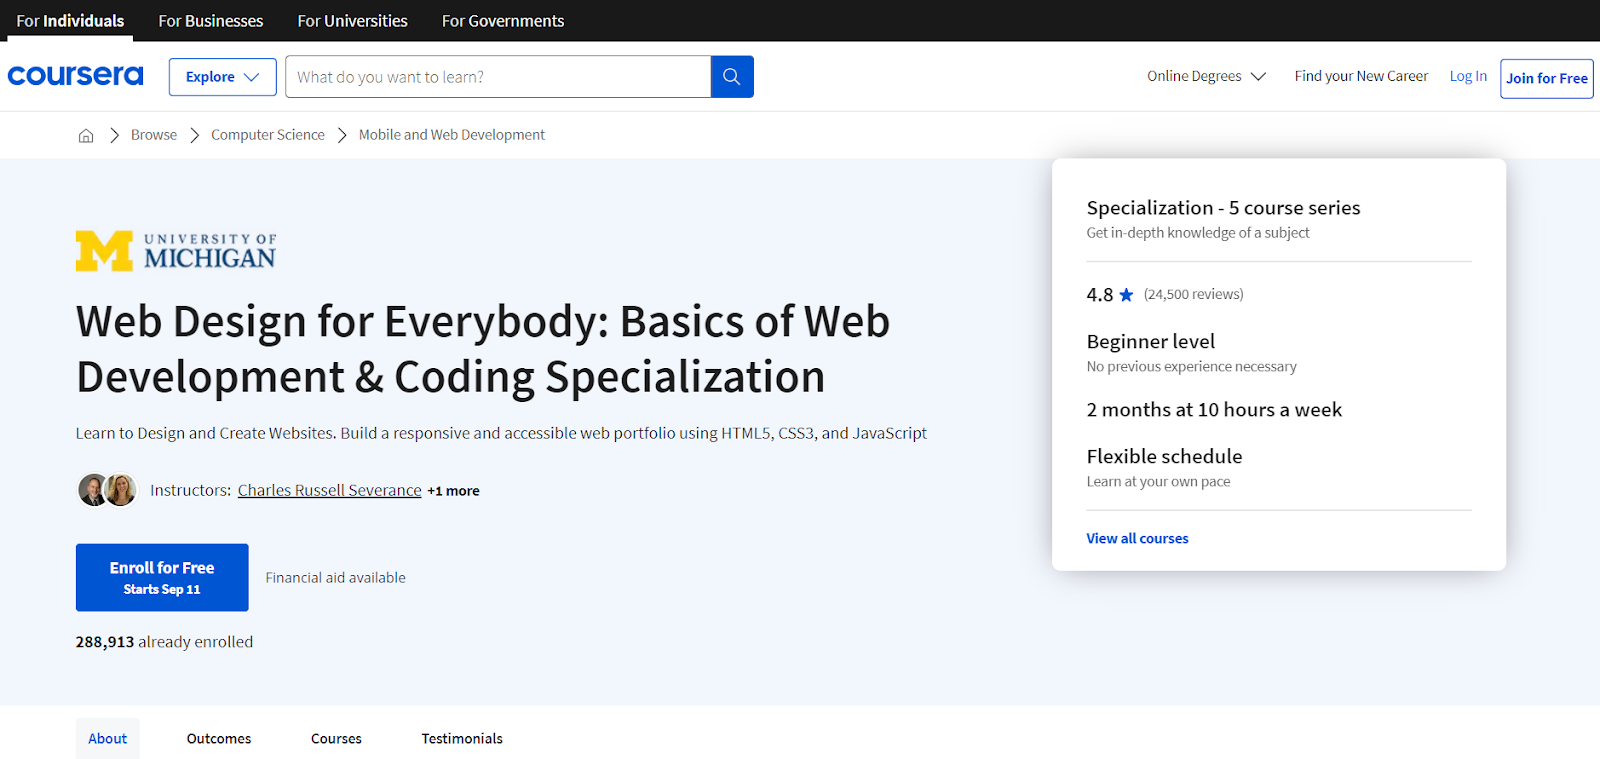
Task: Click the Flexible schedule text
Action: pyautogui.click(x=1165, y=457)
